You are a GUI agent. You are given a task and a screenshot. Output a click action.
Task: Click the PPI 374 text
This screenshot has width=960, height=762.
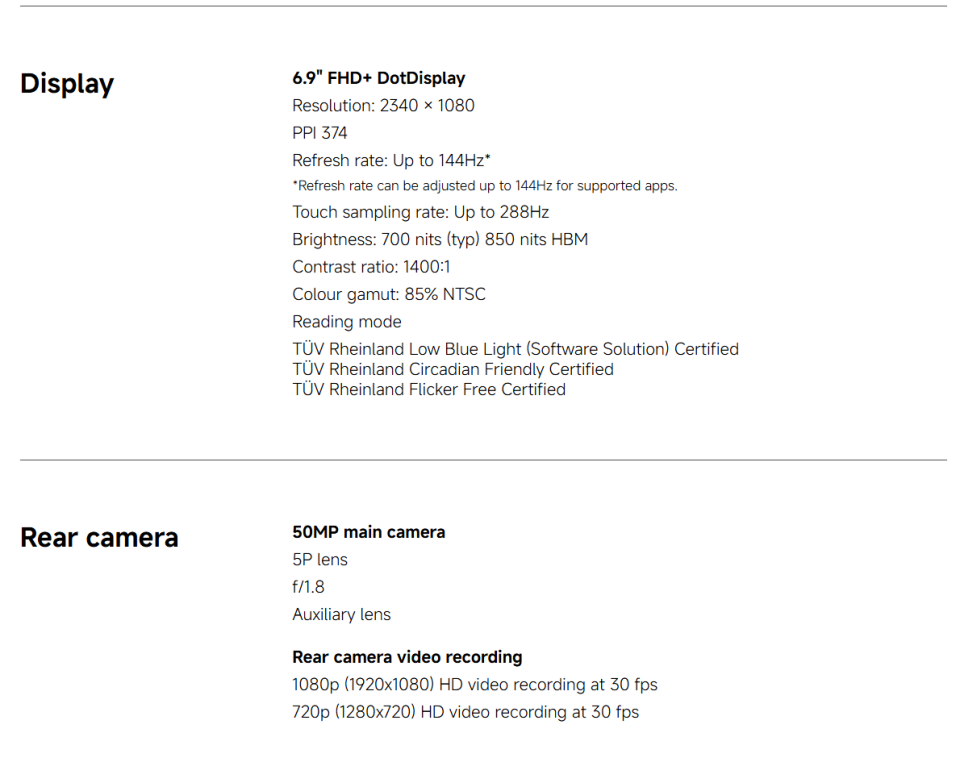pyautogui.click(x=320, y=132)
